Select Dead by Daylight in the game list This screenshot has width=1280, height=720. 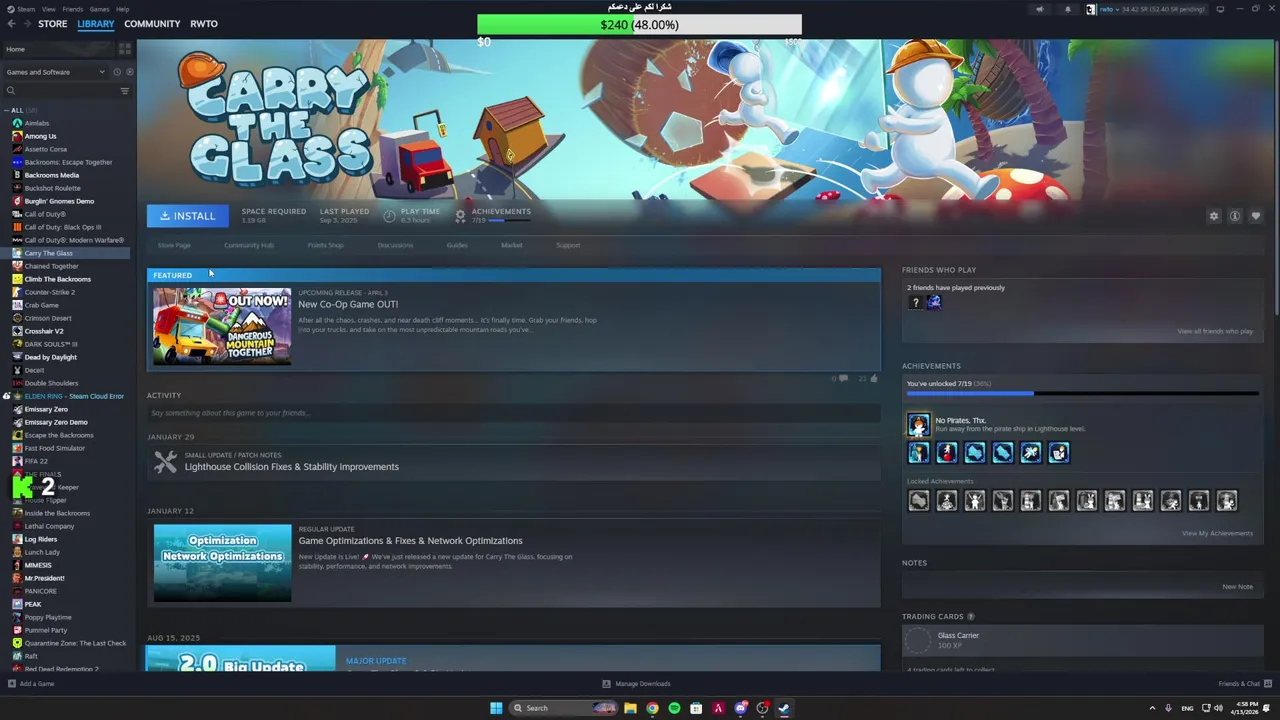50,357
